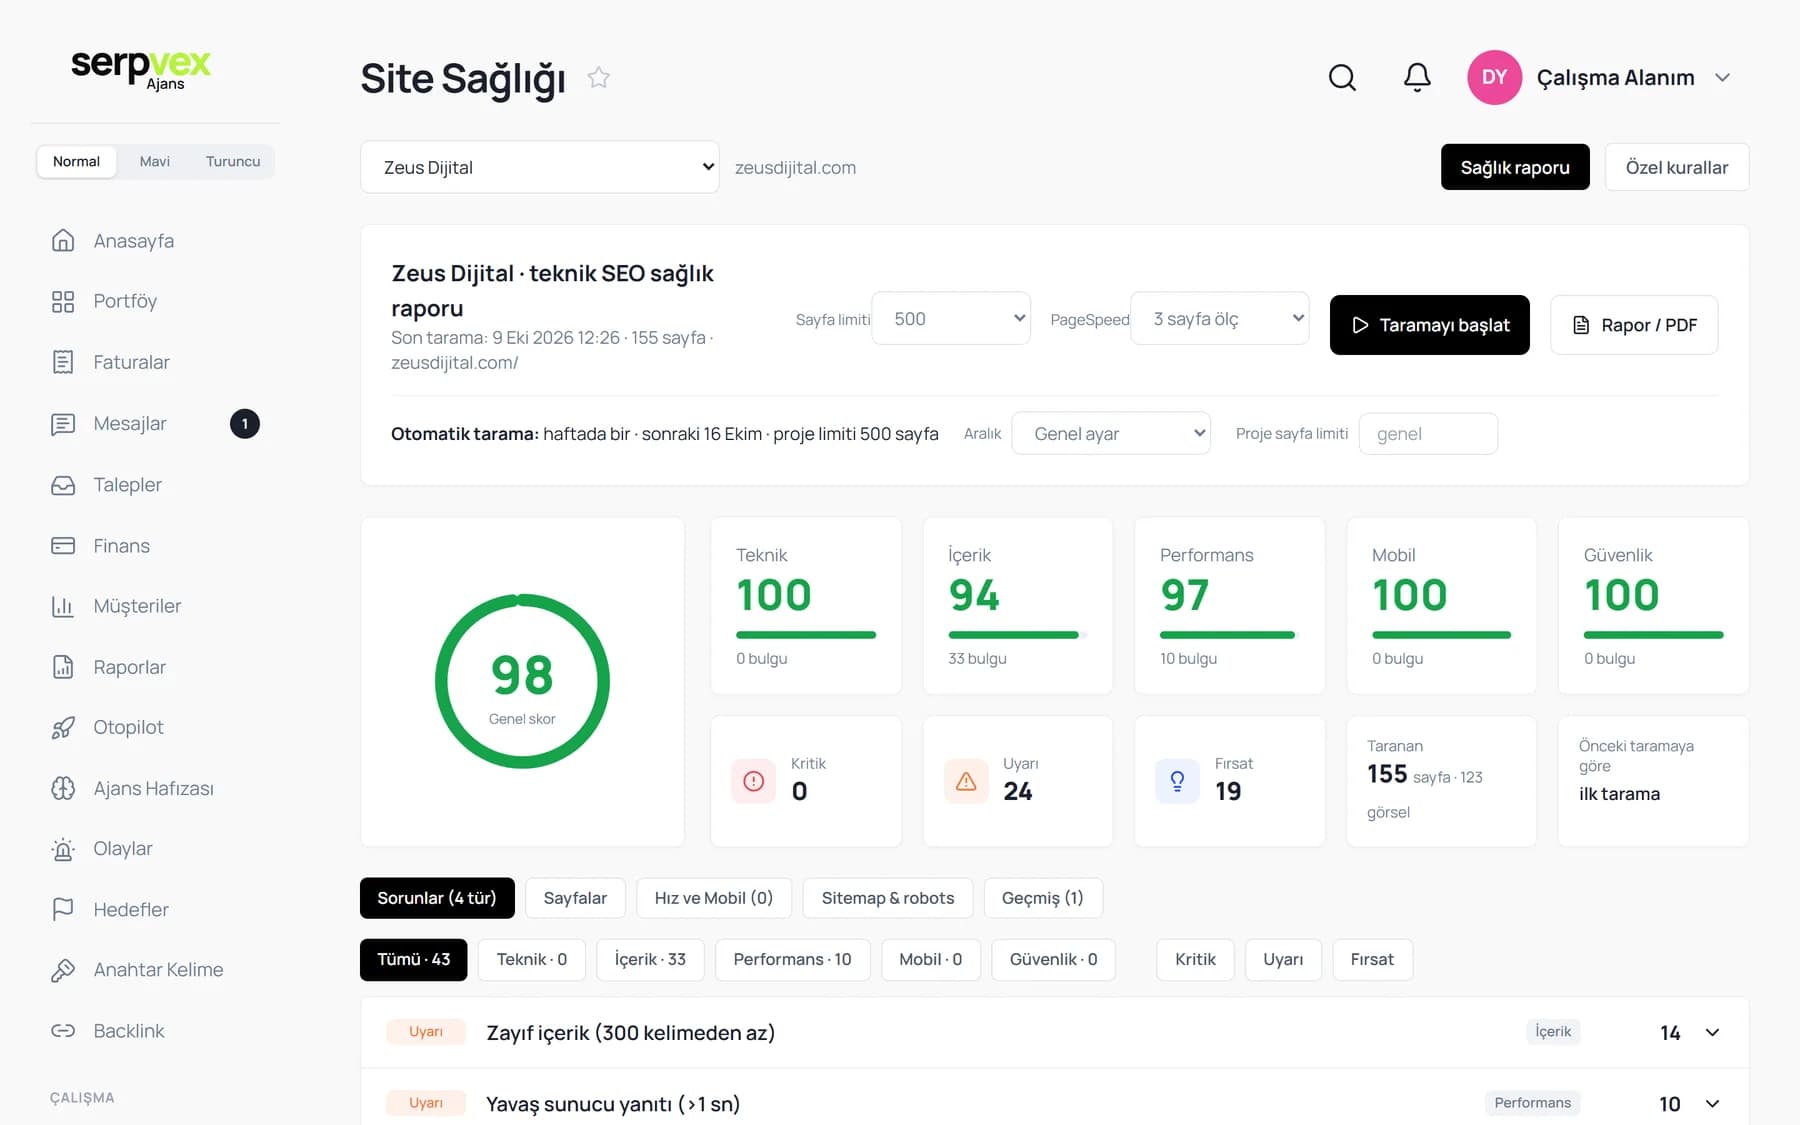Open Anasayfa home icon in sidebar
This screenshot has width=1800, height=1125.
63,240
